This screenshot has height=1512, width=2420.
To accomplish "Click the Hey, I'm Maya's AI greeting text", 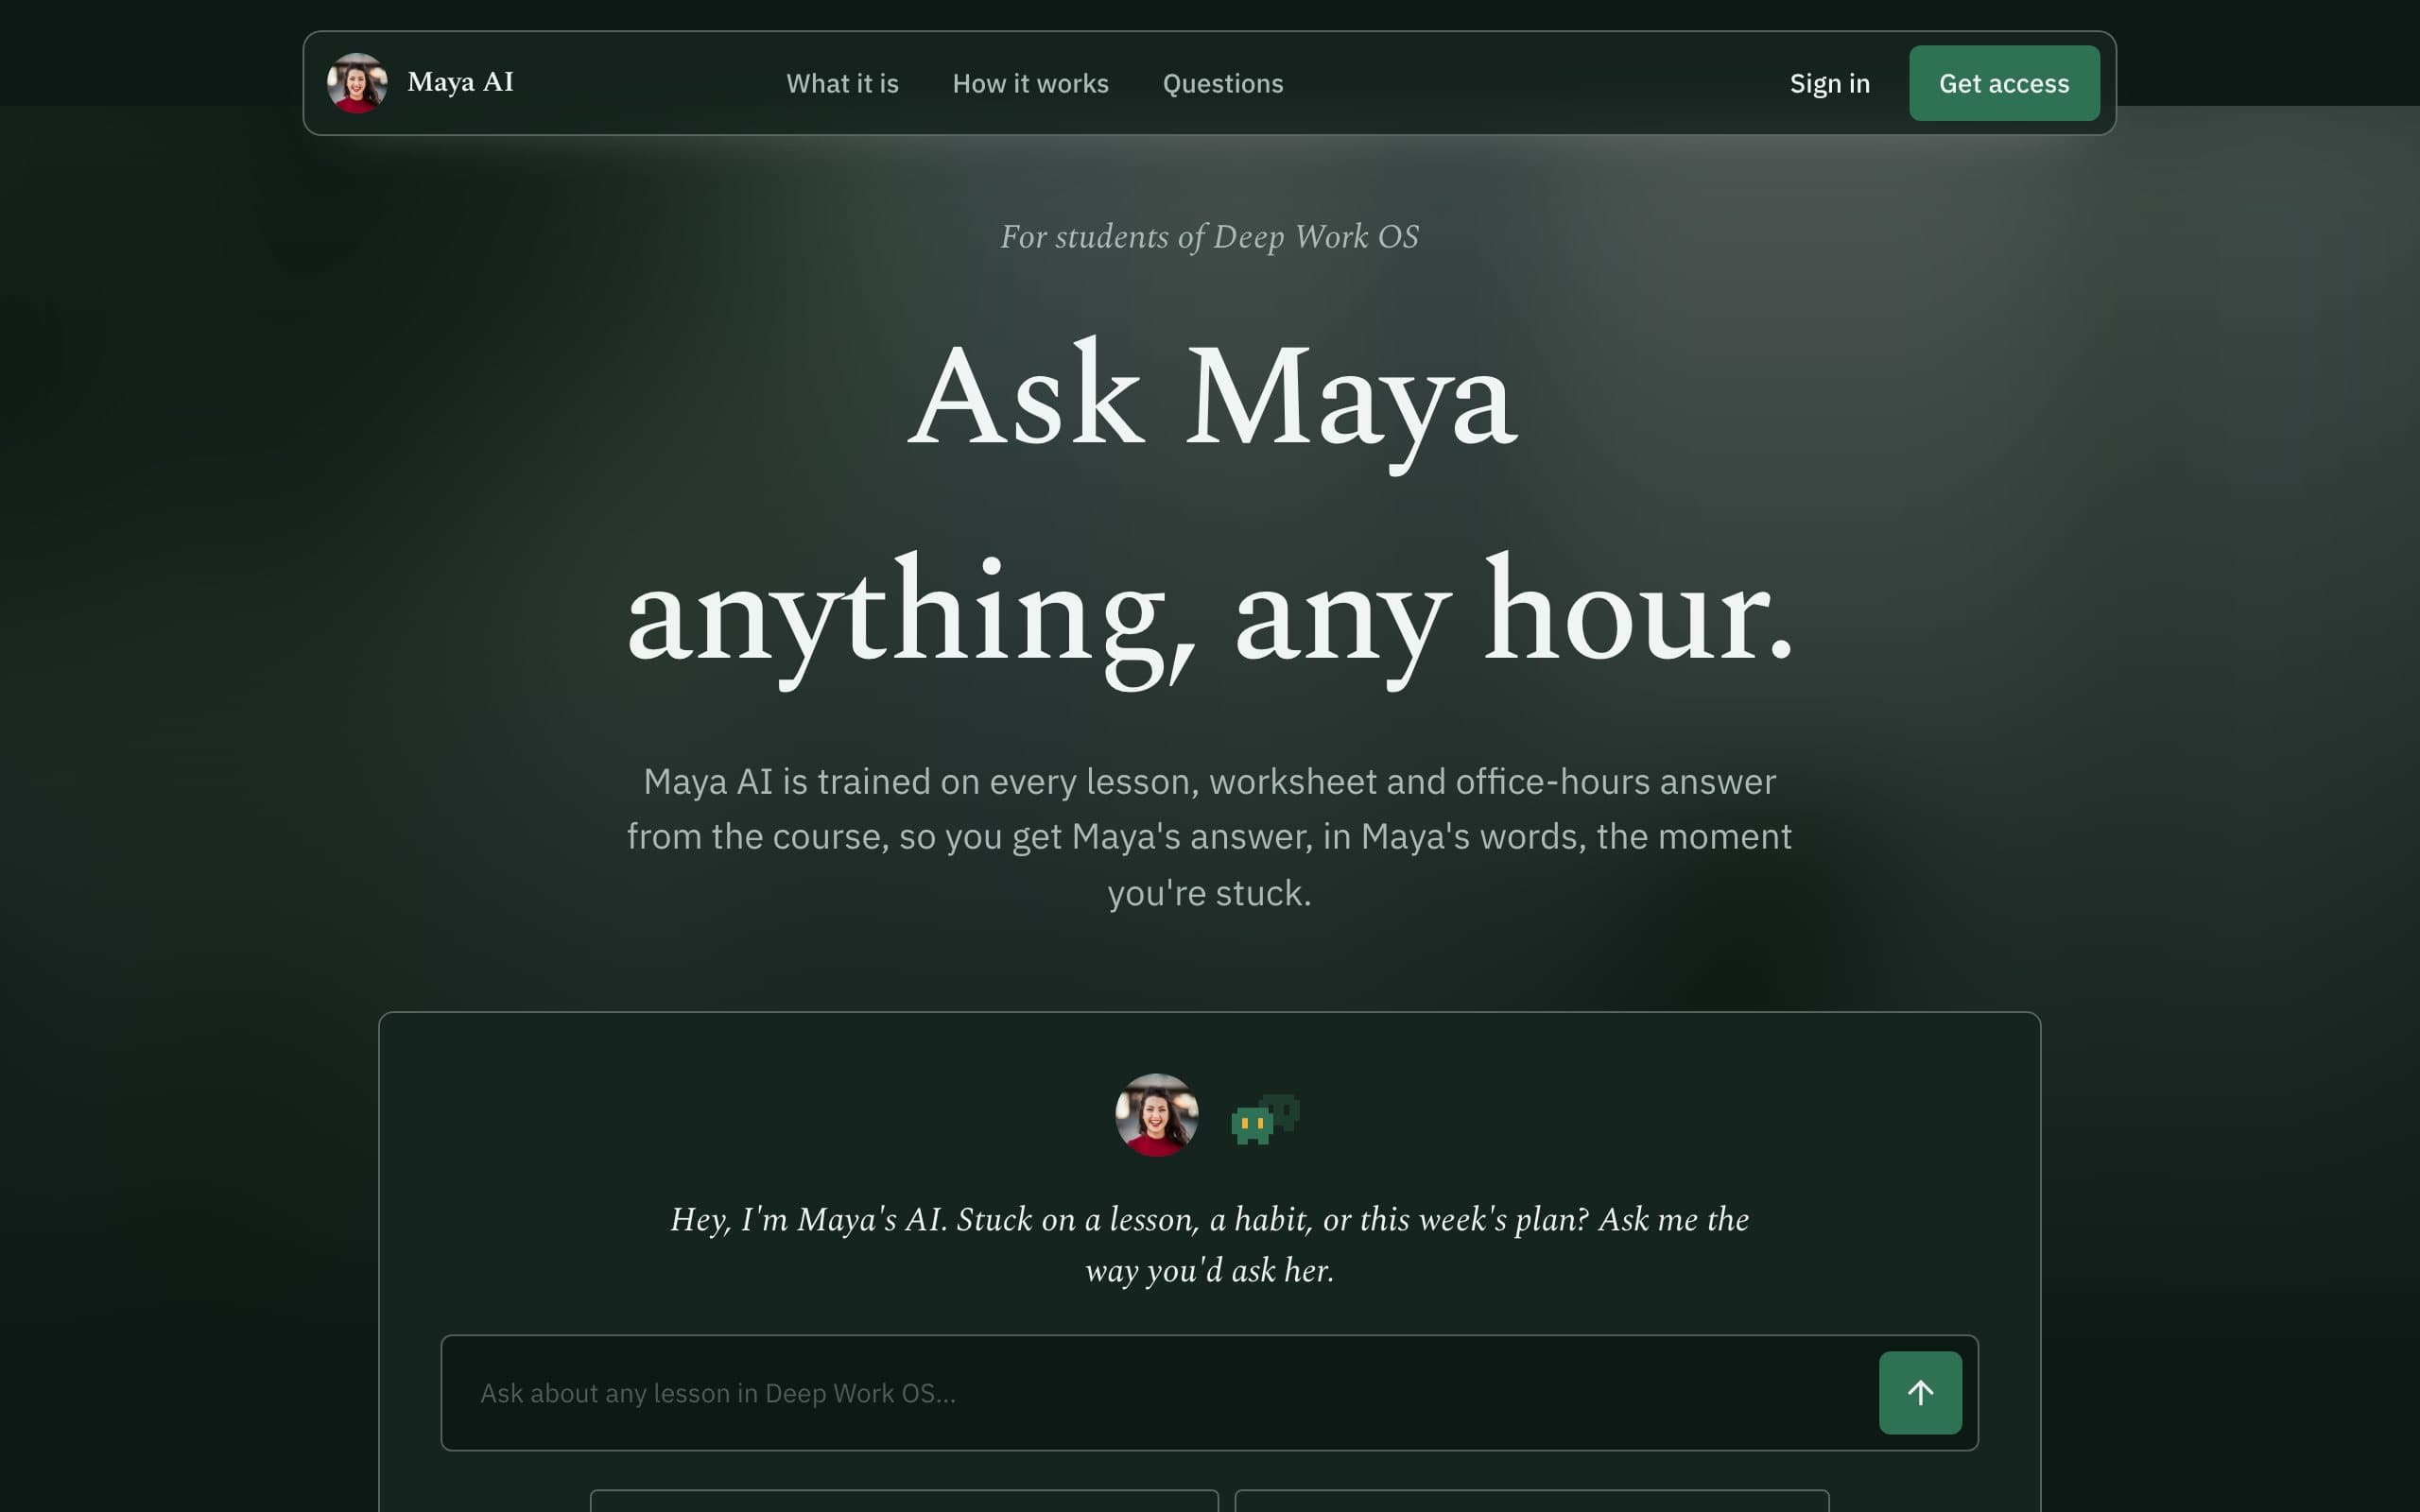I will point(1210,1245).
